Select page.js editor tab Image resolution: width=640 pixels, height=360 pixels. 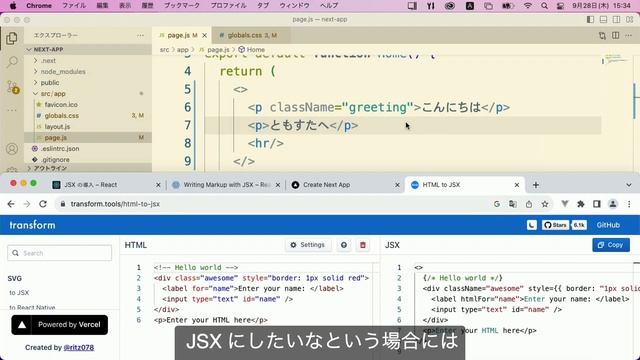click(182, 36)
